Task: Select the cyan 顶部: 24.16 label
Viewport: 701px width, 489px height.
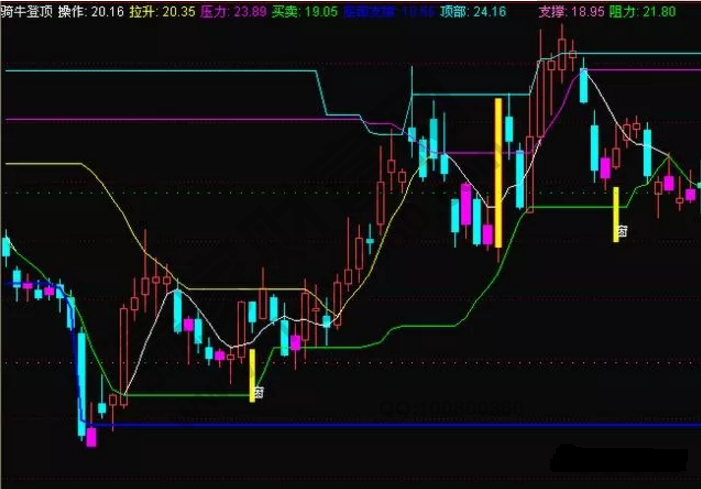Action: 473,11
